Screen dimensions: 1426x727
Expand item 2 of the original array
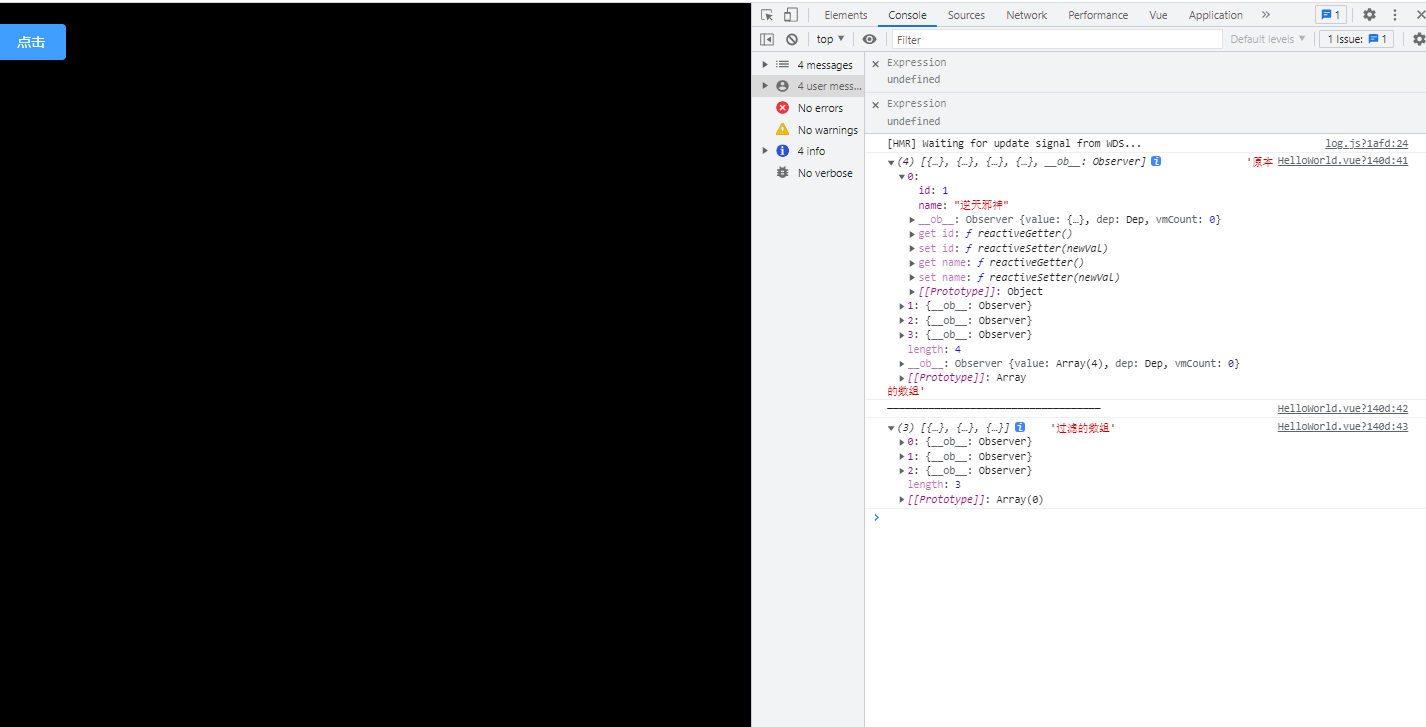(x=902, y=321)
